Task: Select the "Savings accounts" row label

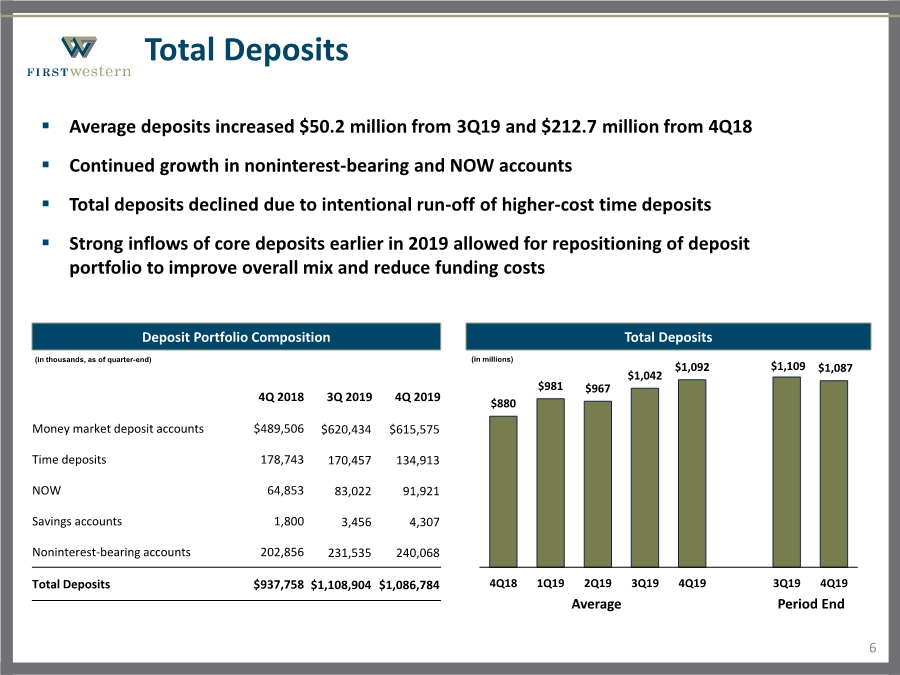Action: click(x=77, y=522)
